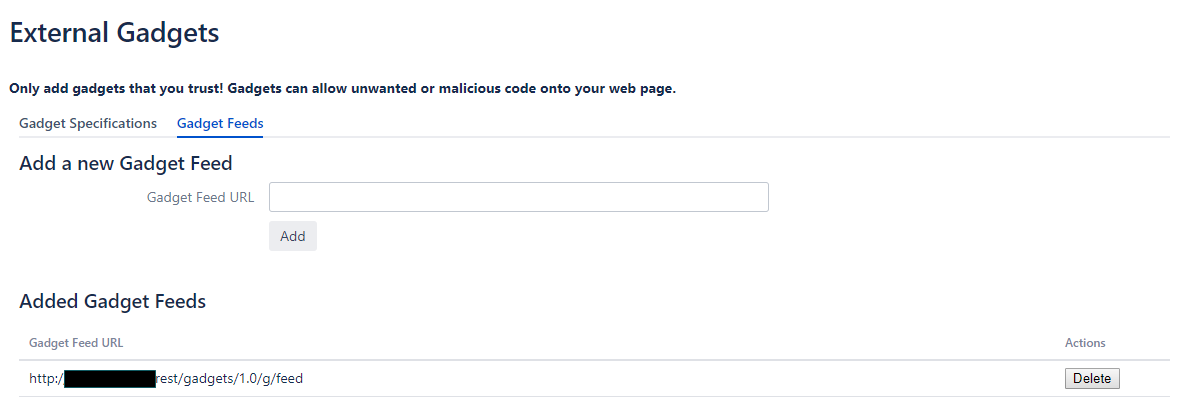This screenshot has width=1177, height=399.
Task: Click the Actions column header
Action: (x=1085, y=343)
